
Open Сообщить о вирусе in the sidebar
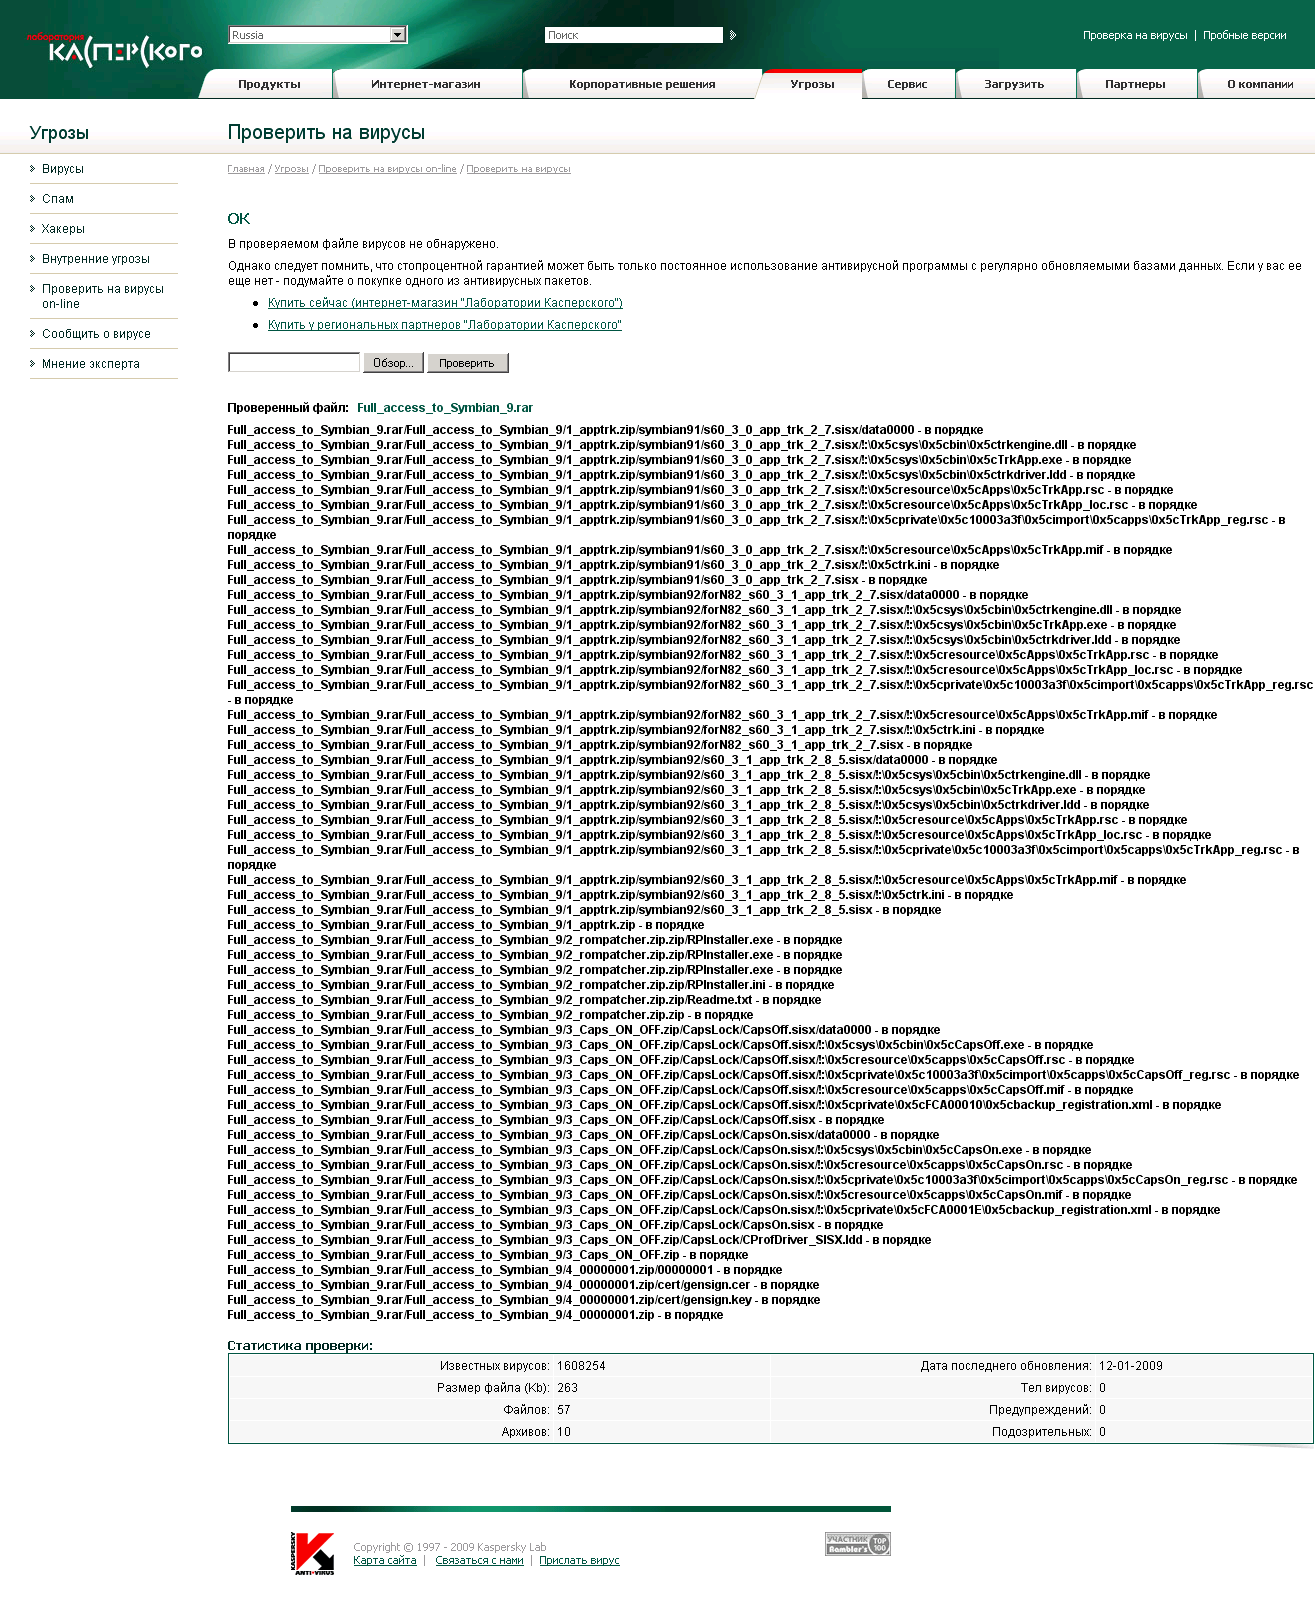pos(96,334)
